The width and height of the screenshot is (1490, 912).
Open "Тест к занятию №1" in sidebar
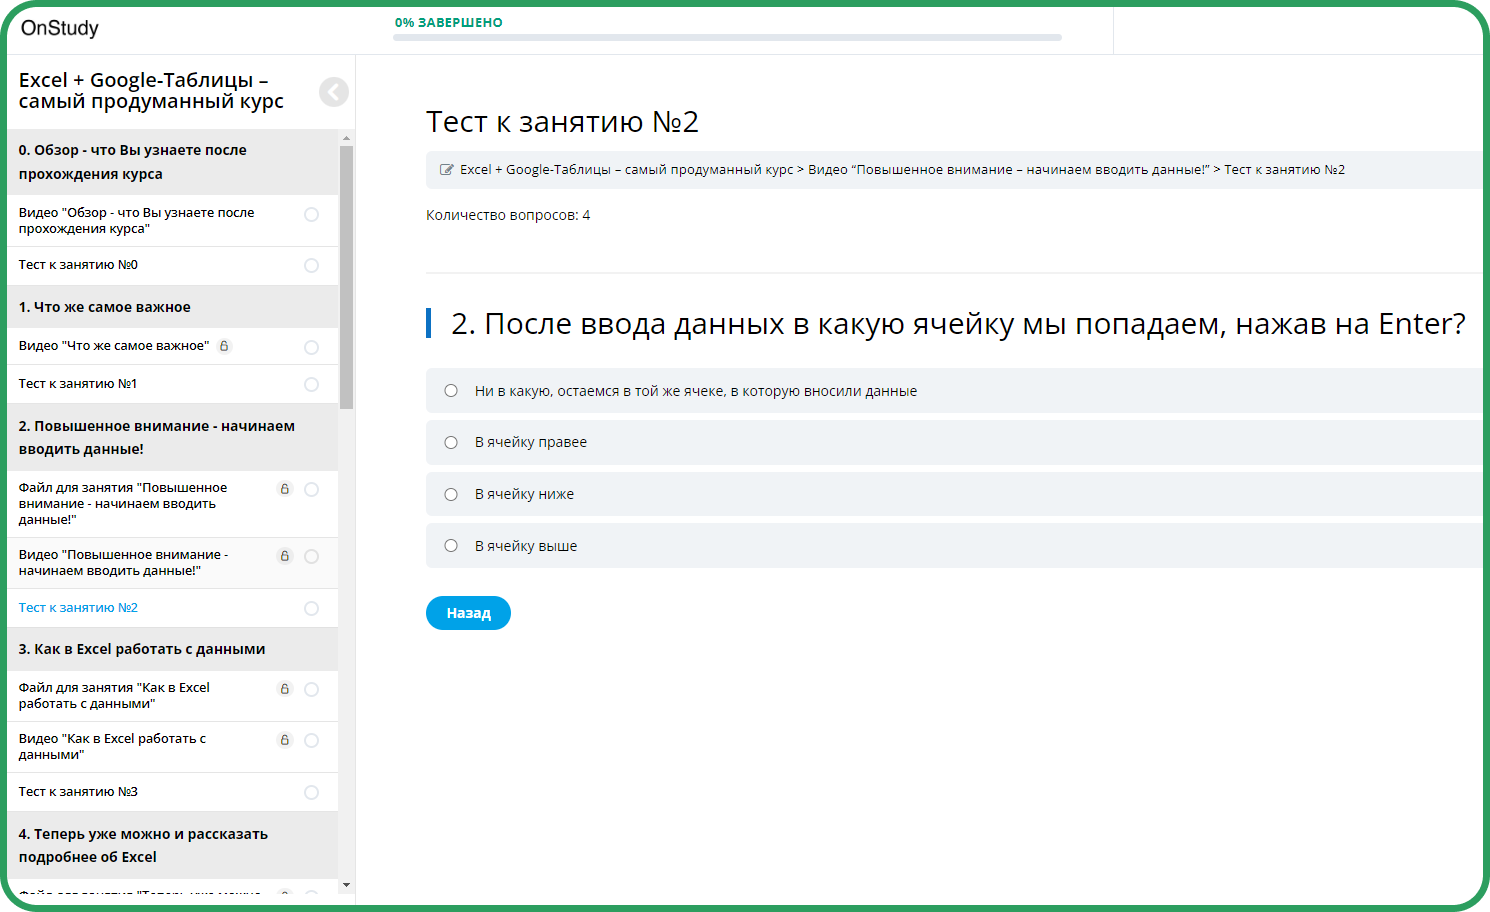click(x=78, y=384)
